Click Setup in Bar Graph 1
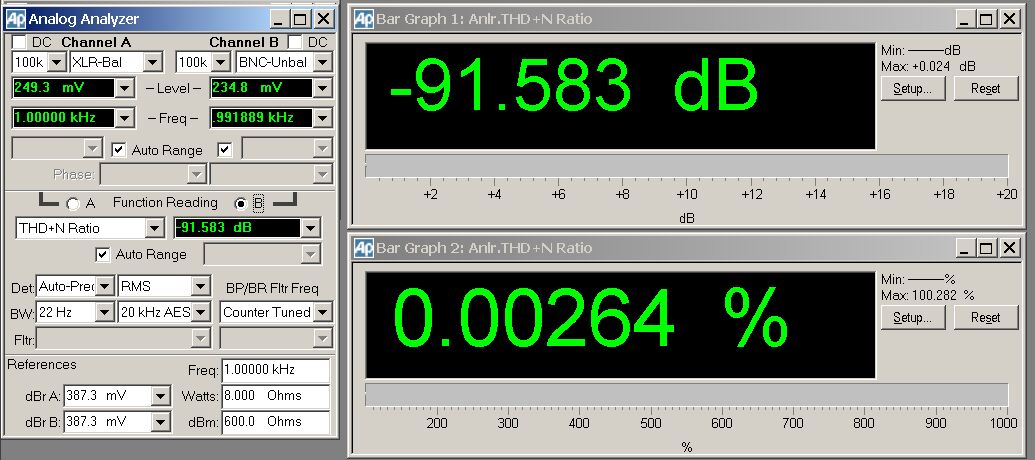Screen dimensions: 1035x460 click(x=913, y=88)
